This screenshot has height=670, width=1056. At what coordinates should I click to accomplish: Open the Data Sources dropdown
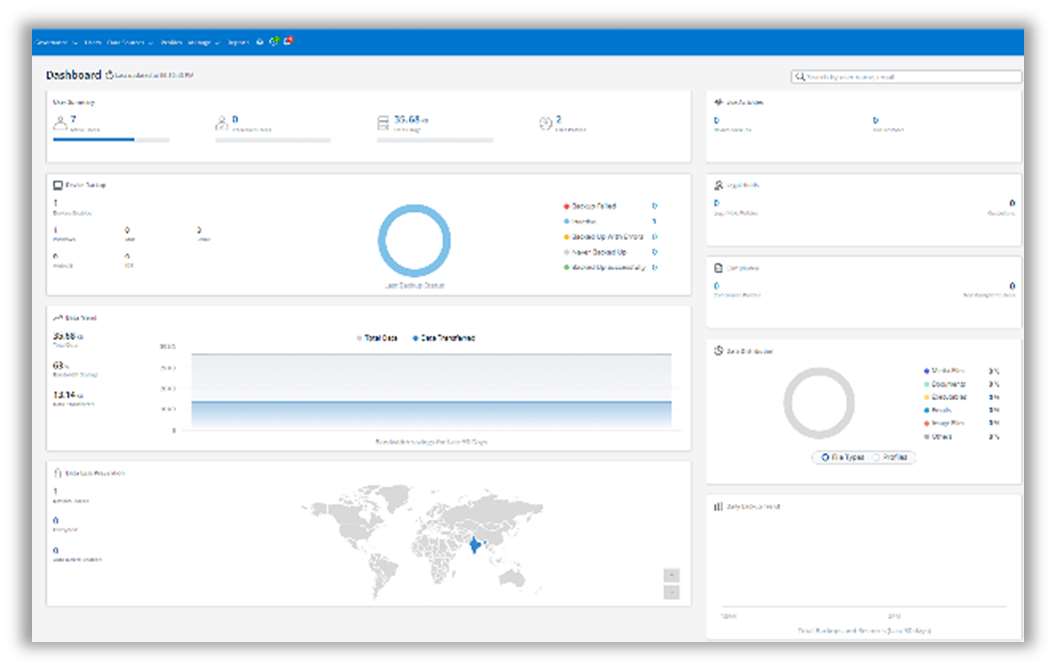[x=125, y=41]
